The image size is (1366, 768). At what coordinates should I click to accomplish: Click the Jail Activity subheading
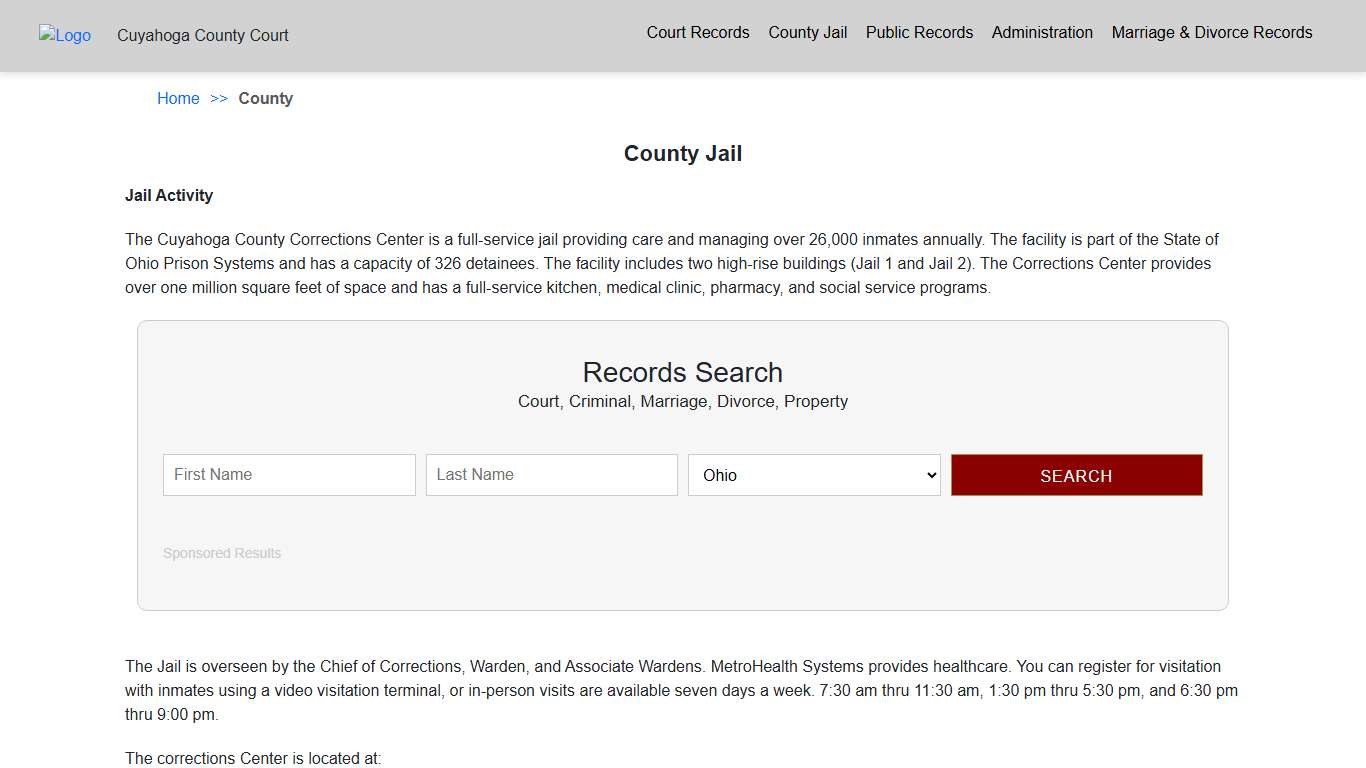(x=169, y=195)
